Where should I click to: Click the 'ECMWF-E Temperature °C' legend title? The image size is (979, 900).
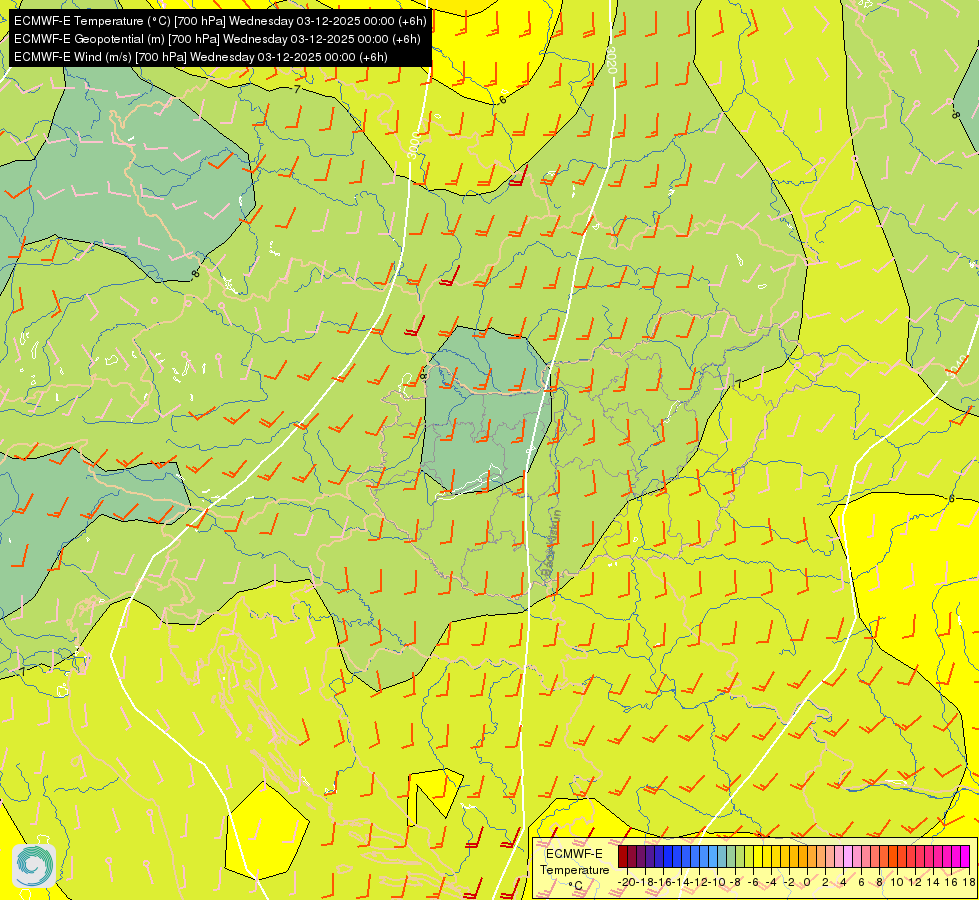pyautogui.click(x=574, y=869)
